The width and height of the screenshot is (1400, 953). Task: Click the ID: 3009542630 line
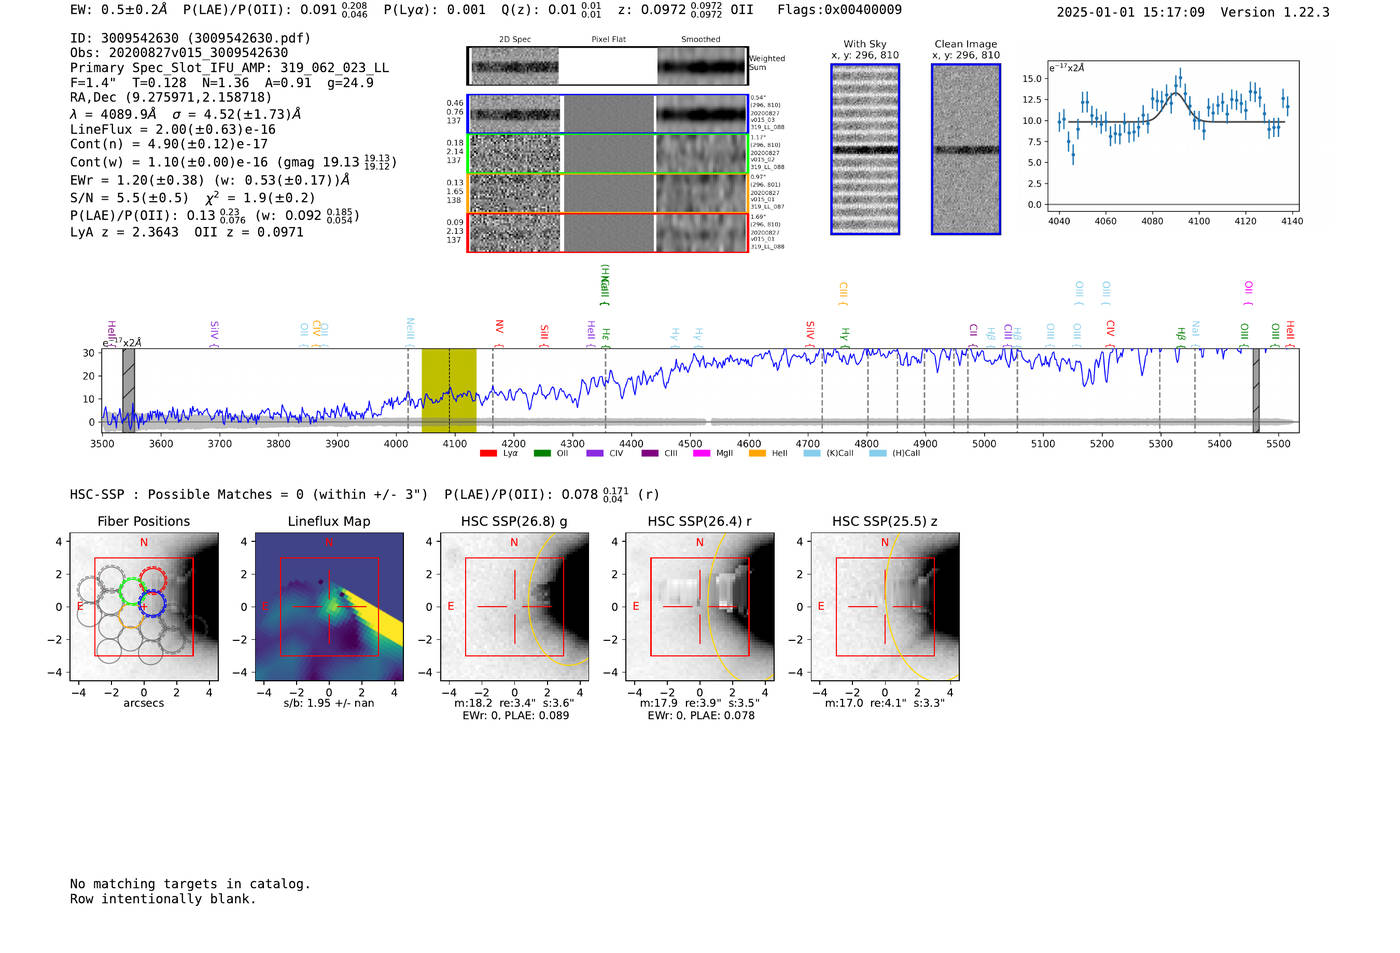point(190,38)
